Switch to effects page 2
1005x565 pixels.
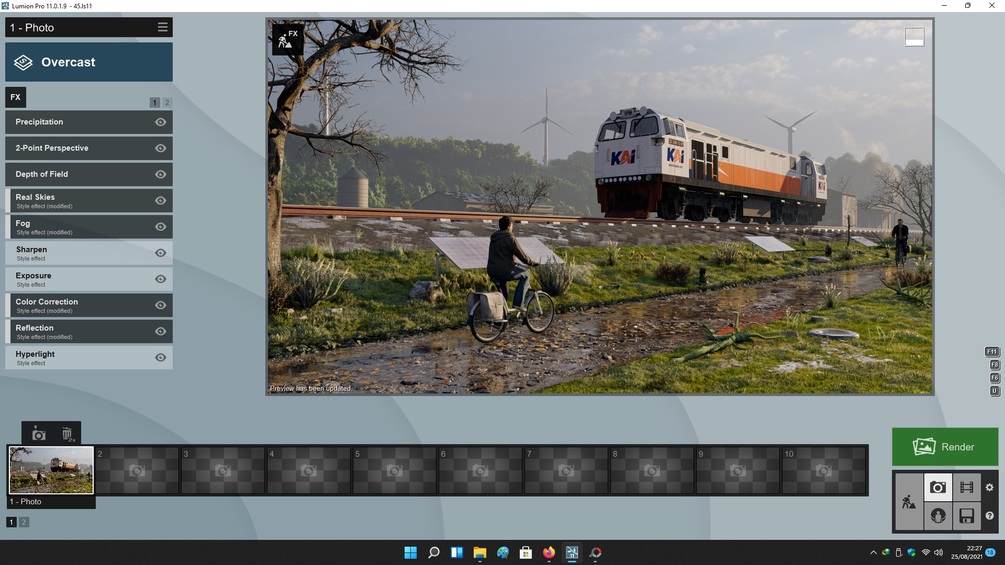167,102
